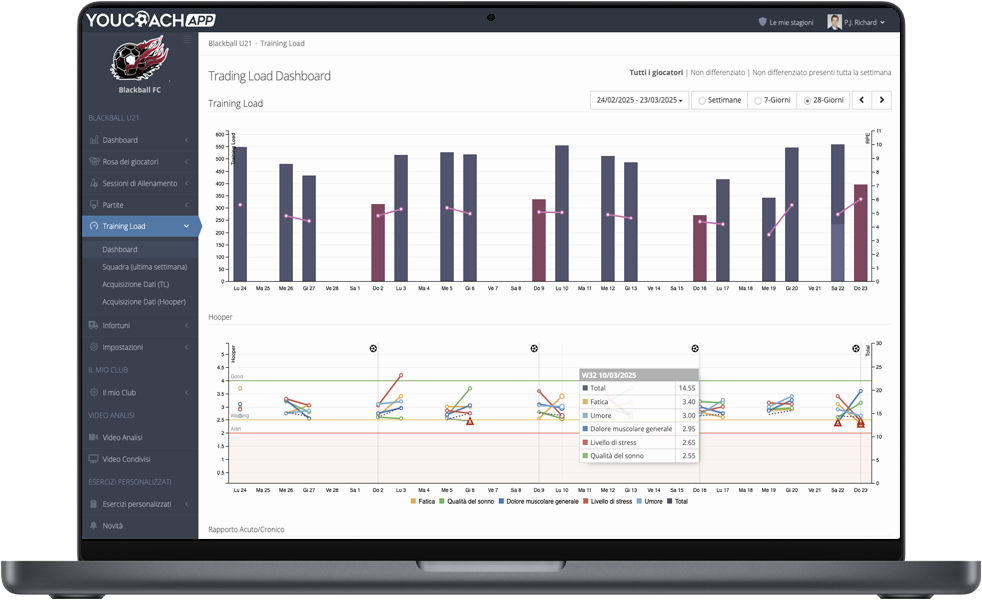982x600 pixels.
Task: Open Squadra (ultima settimana) in sidebar
Action: click(x=144, y=267)
